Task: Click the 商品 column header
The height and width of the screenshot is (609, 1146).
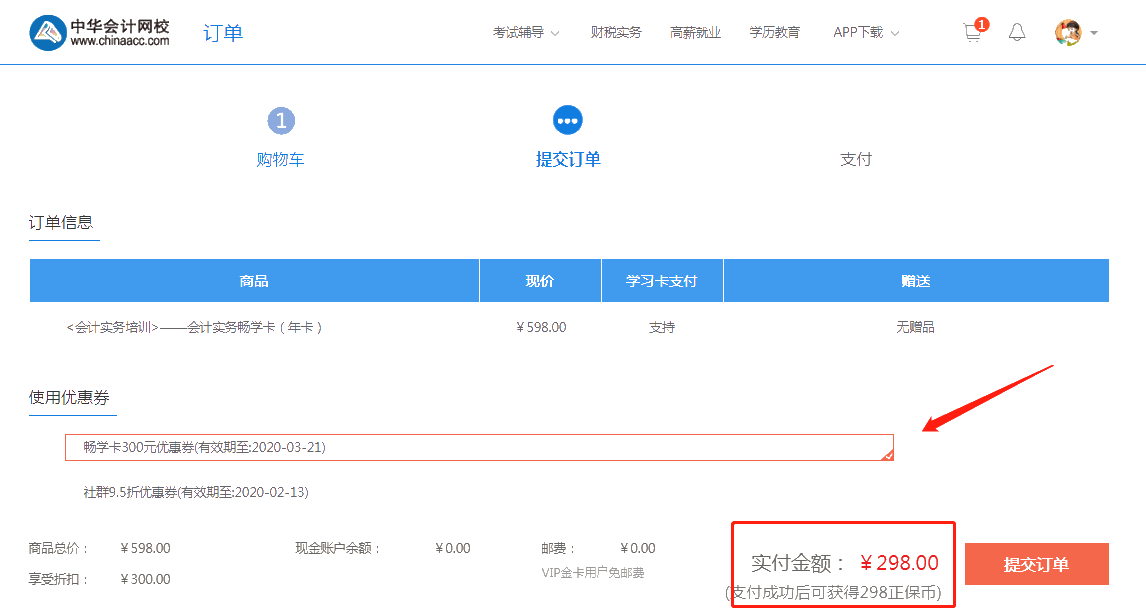Action: [254, 281]
